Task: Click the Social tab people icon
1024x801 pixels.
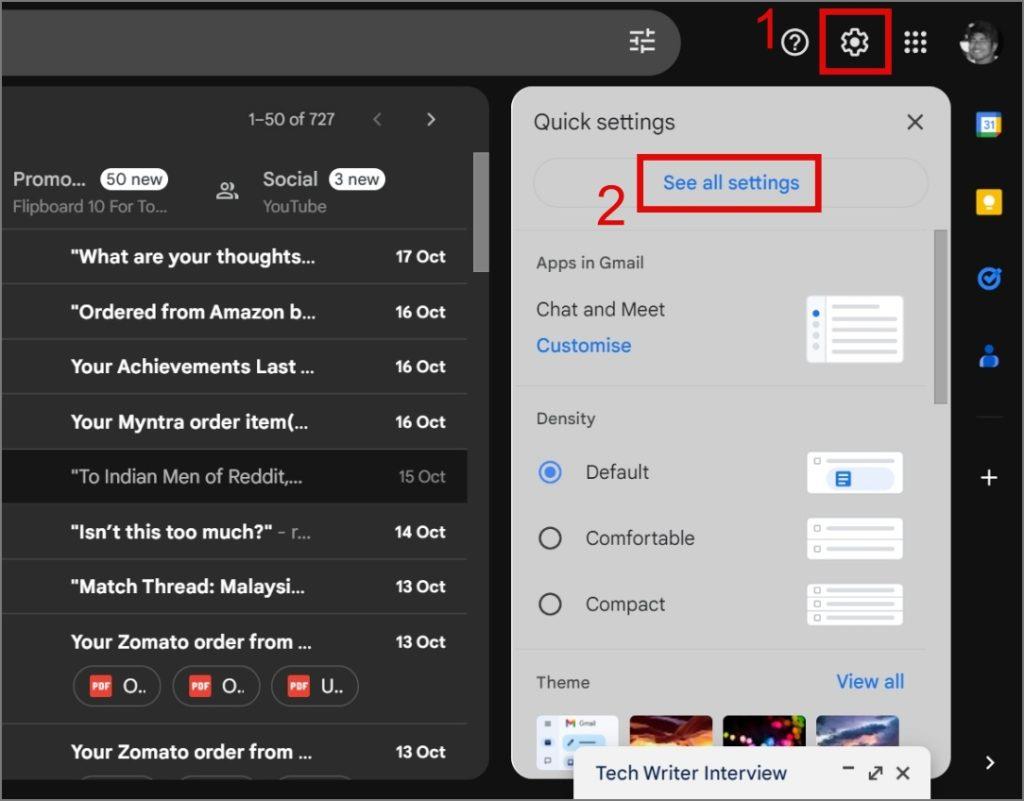Action: tap(227, 191)
